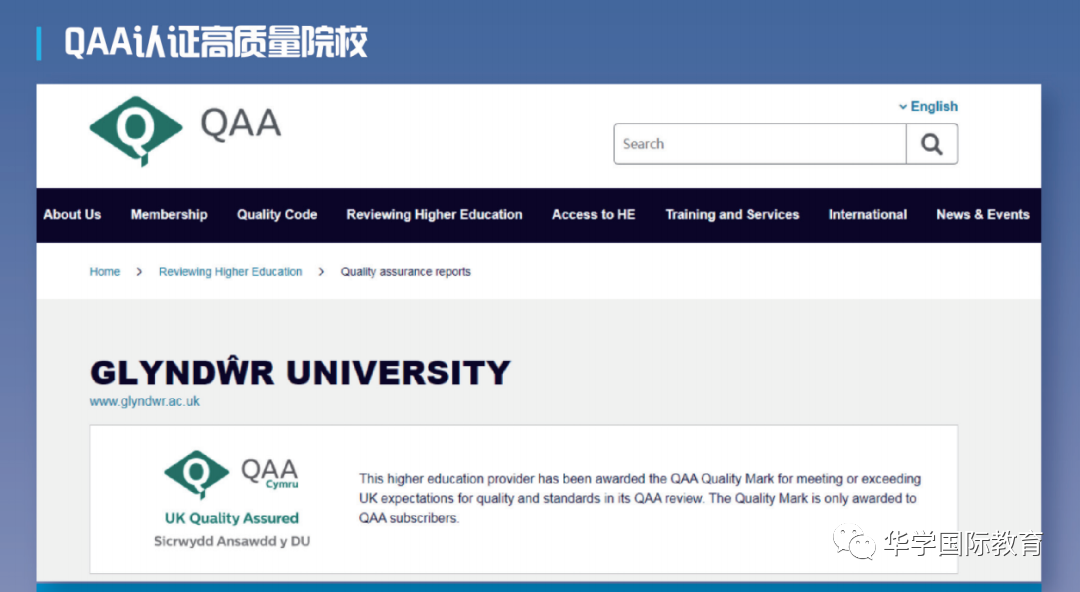Open the Access to HE menu

[593, 214]
